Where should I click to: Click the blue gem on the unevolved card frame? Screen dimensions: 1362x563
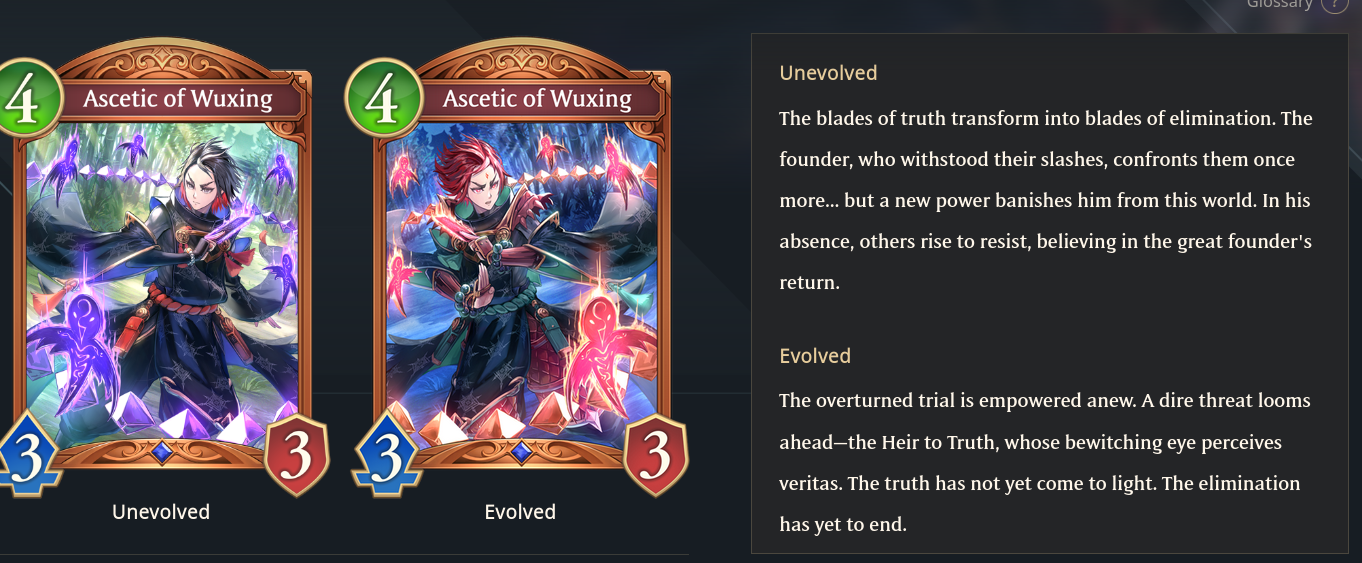pos(162,452)
